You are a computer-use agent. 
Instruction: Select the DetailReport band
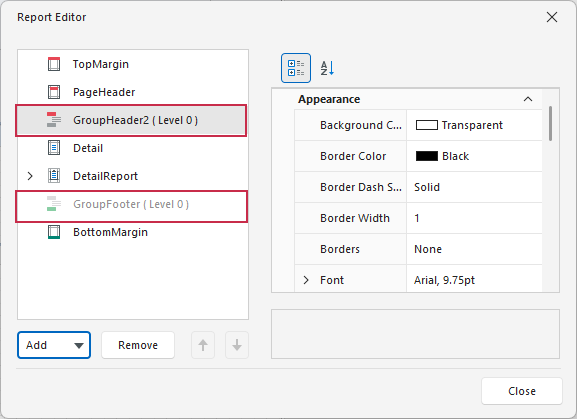point(133,176)
